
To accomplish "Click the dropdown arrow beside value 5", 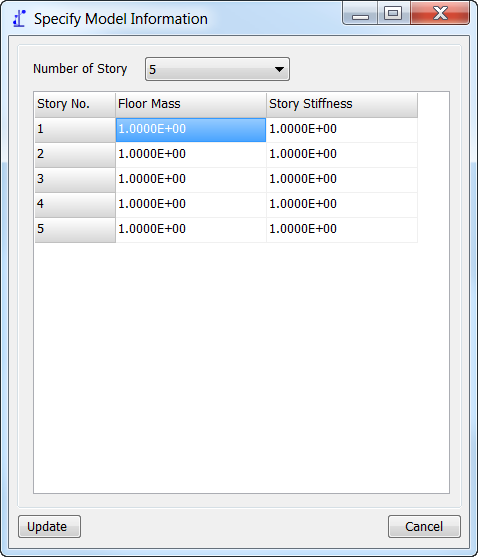I will coord(279,69).
